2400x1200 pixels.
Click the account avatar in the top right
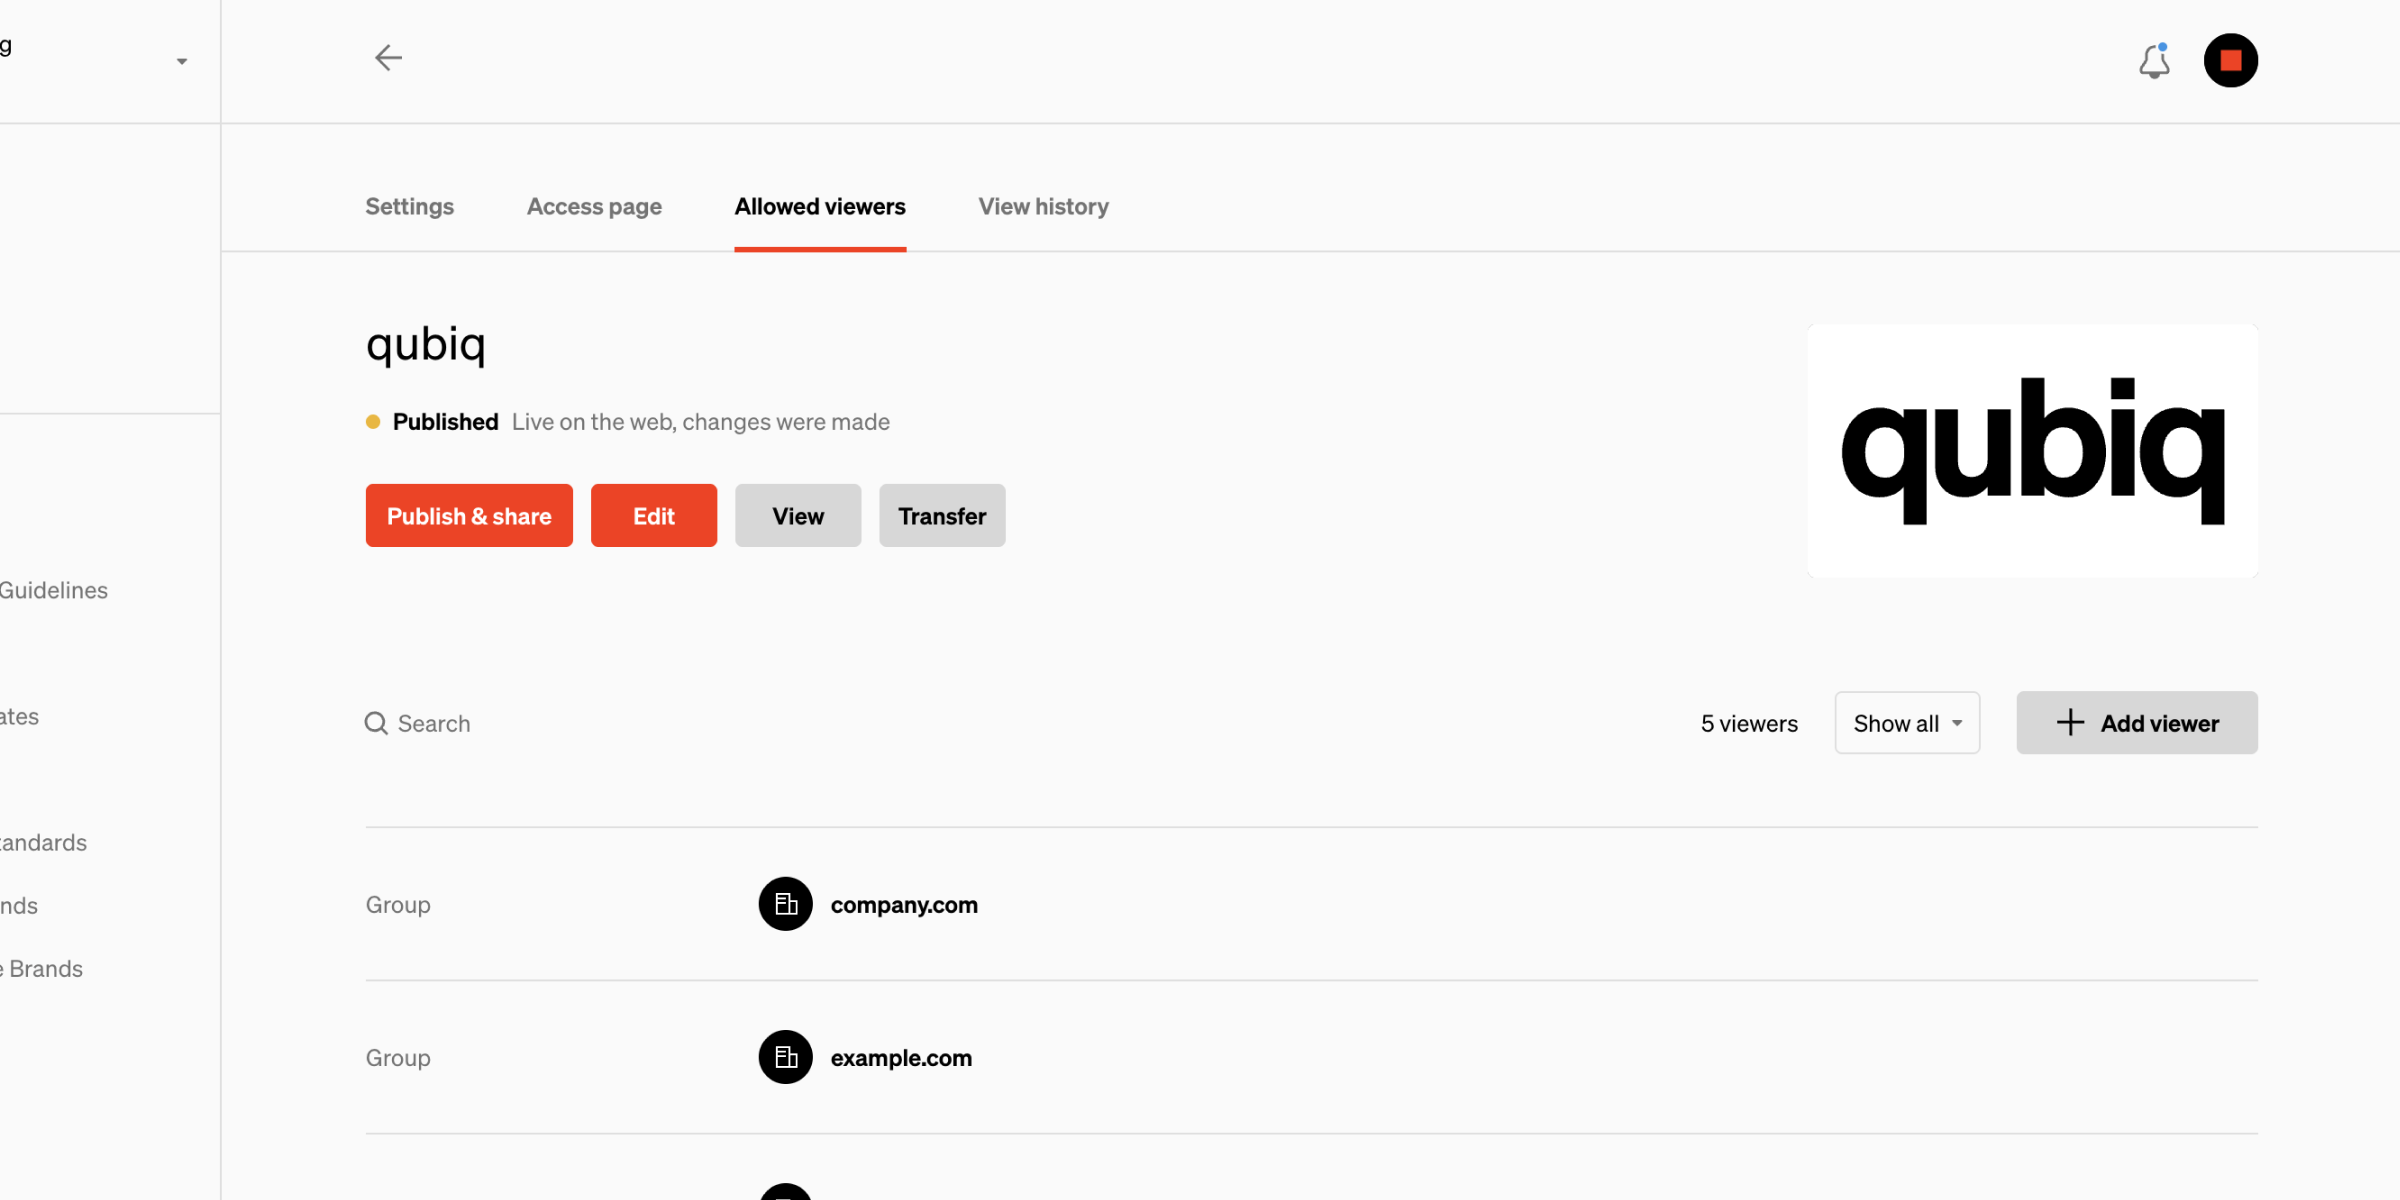coord(2231,60)
